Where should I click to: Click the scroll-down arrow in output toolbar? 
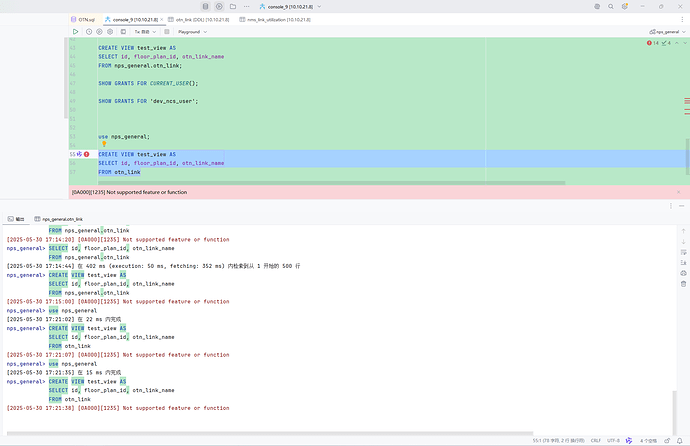[683, 241]
